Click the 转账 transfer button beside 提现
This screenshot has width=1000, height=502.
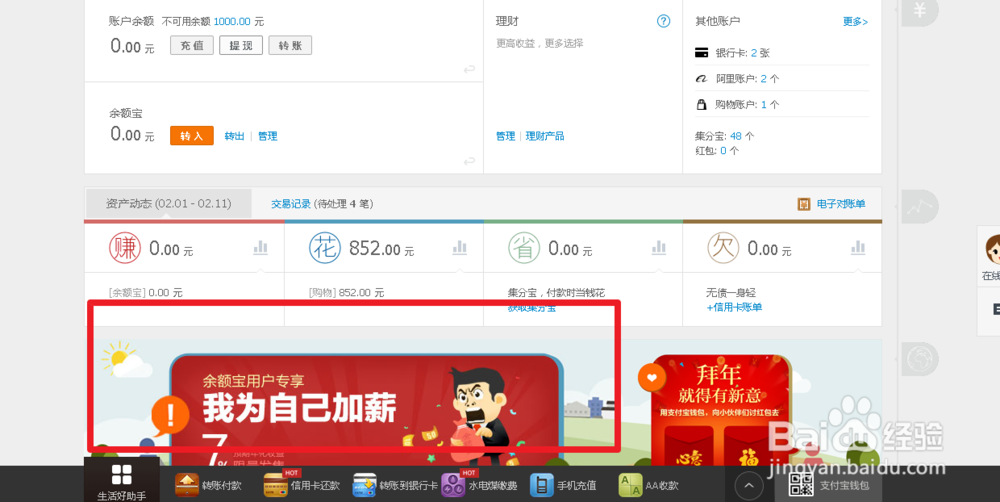(x=290, y=45)
